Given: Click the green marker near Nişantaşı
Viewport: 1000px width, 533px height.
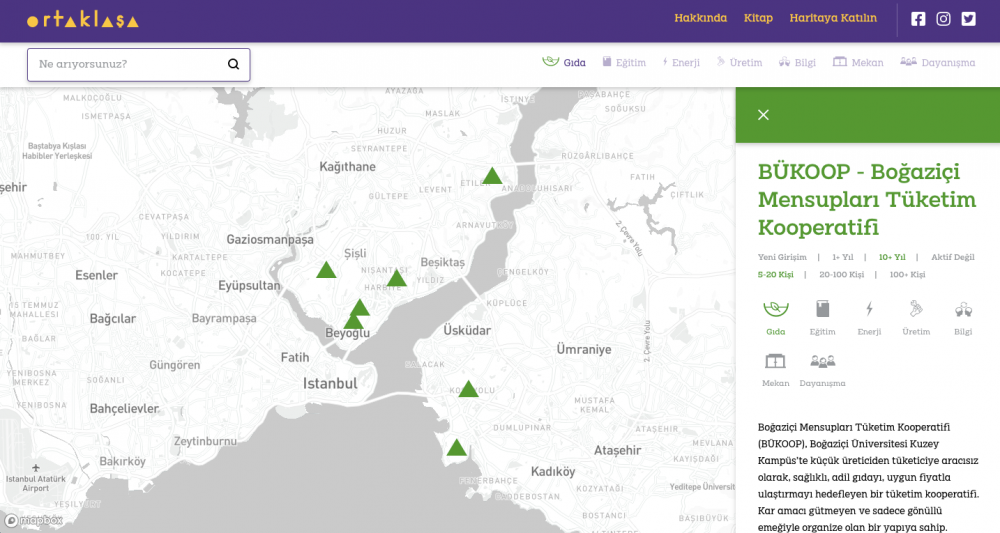Looking at the screenshot, I should tap(396, 278).
